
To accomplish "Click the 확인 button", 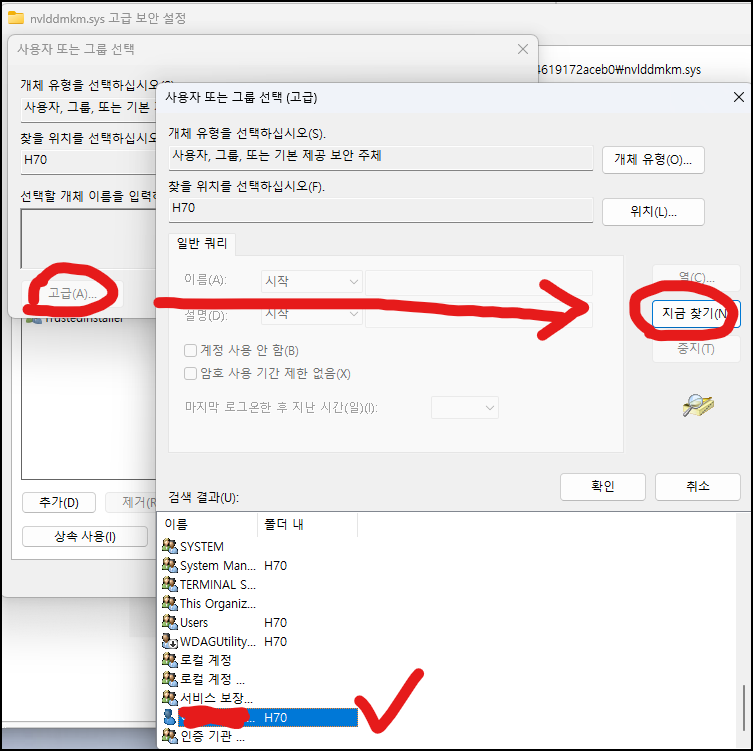I will pyautogui.click(x=603, y=487).
